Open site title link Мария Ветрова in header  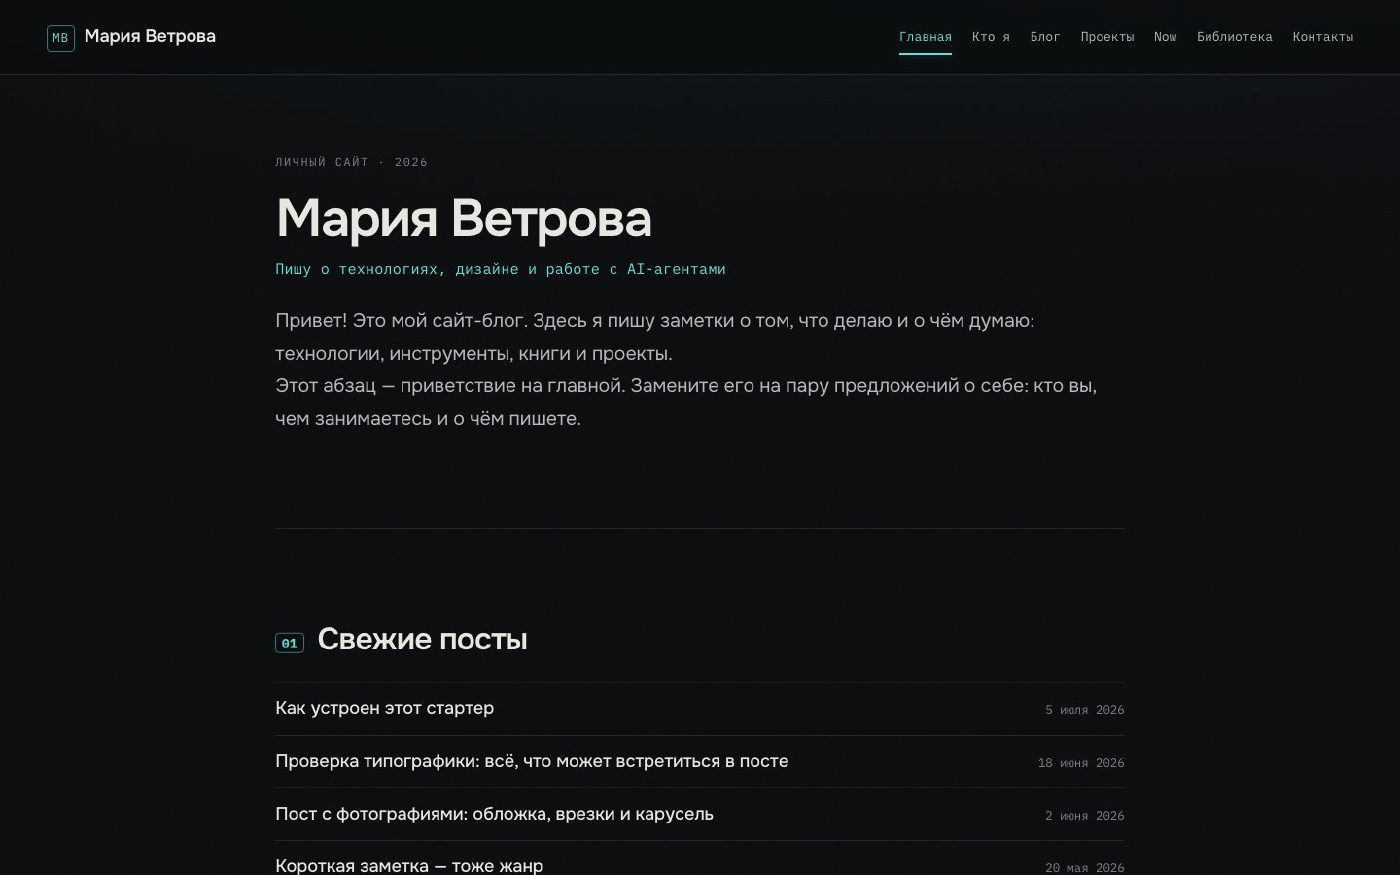coord(150,37)
